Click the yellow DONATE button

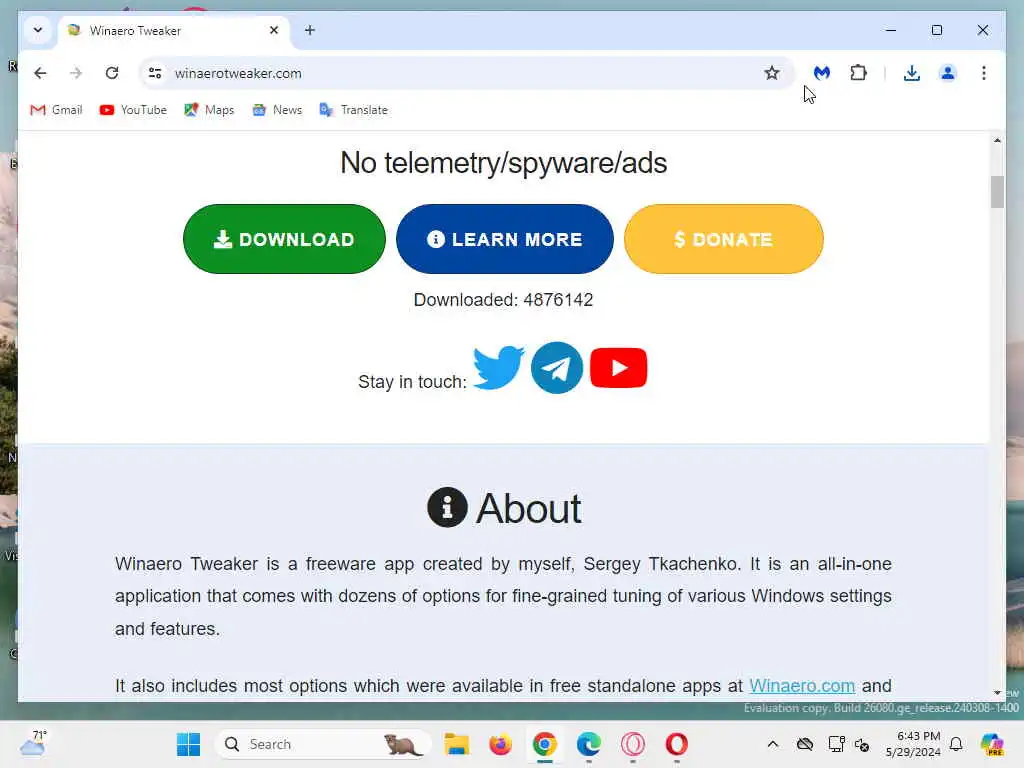pos(724,239)
